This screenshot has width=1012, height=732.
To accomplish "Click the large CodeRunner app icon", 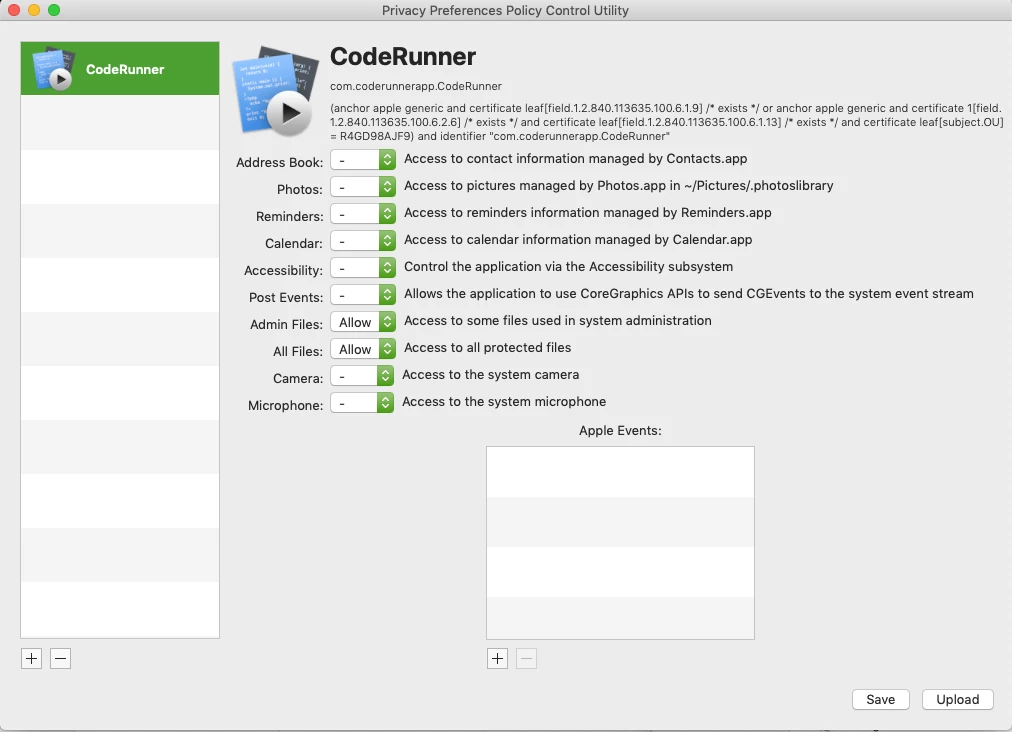I will 277,91.
